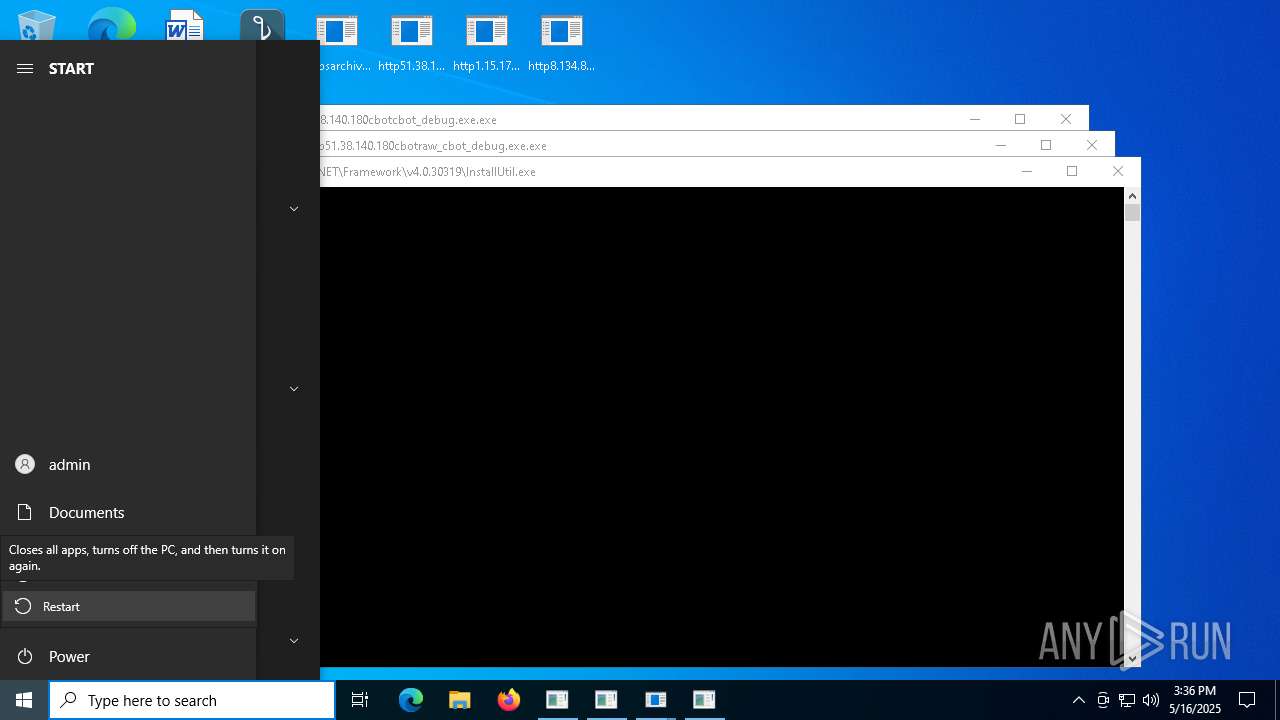This screenshot has width=1280, height=720.
Task: Open Documents from Start menu
Action: [128, 512]
